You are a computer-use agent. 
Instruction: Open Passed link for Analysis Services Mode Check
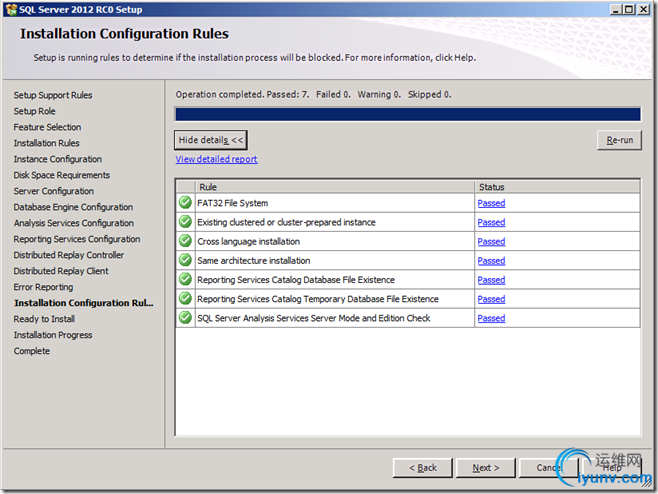coord(491,319)
